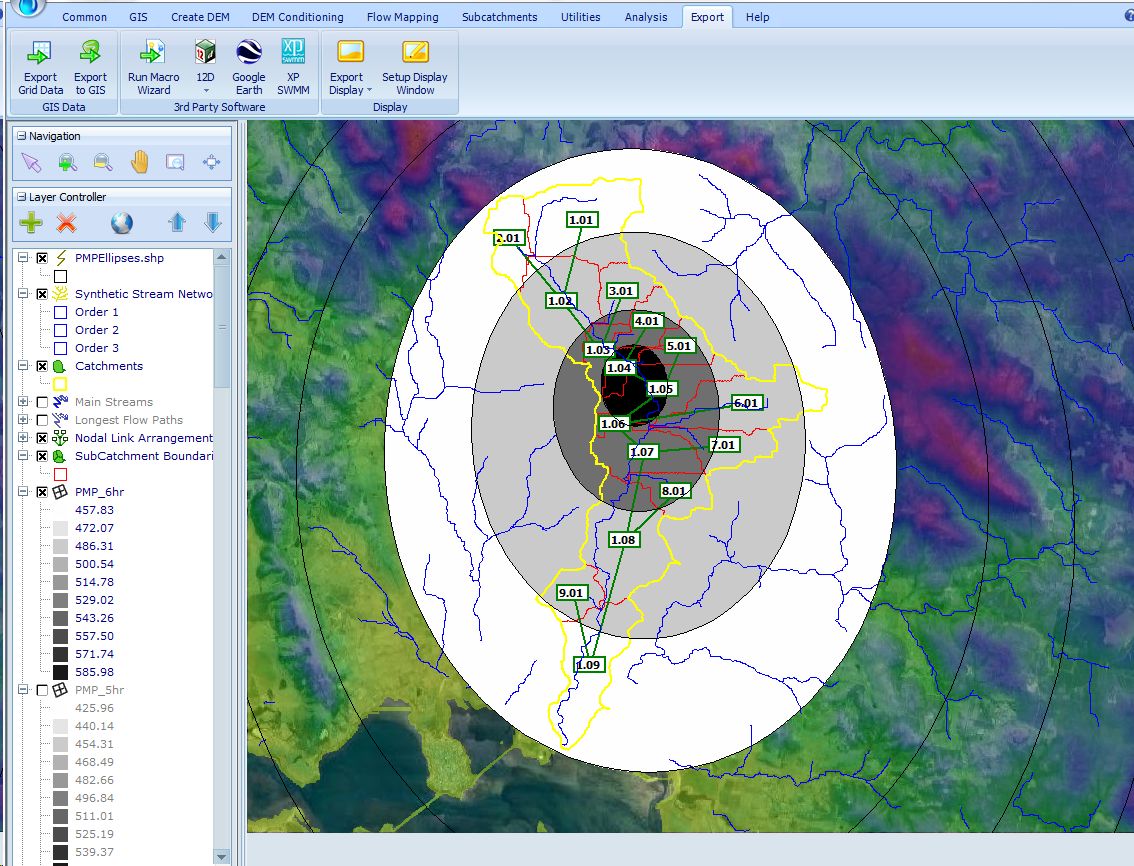Click the green plus add layer icon

click(31, 223)
